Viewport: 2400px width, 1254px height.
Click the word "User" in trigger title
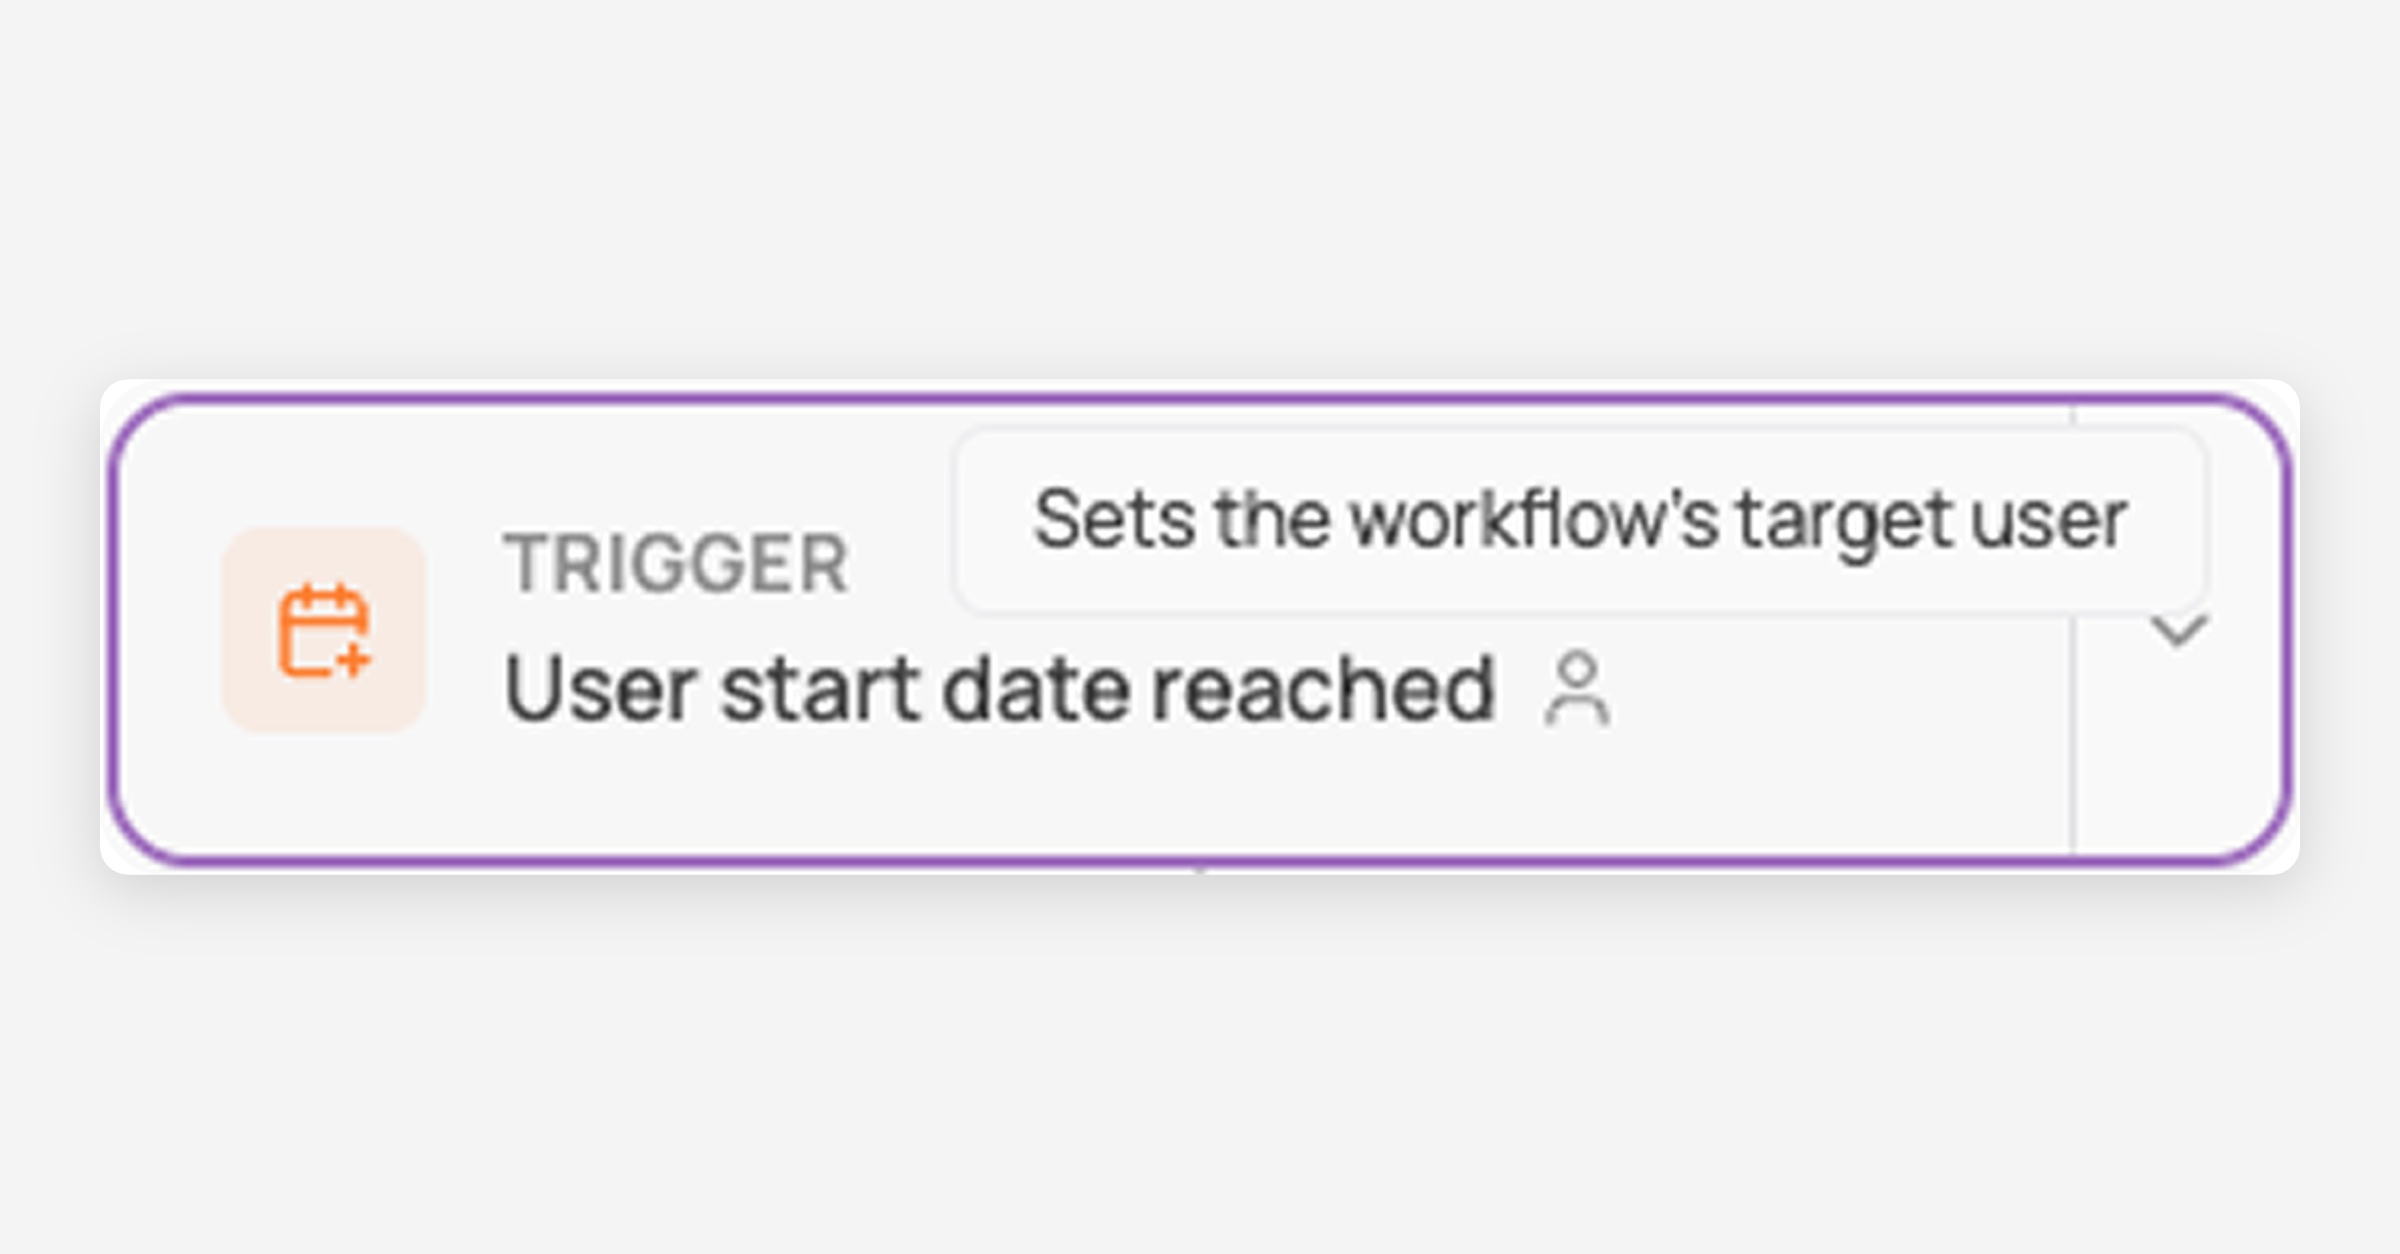(x=600, y=689)
